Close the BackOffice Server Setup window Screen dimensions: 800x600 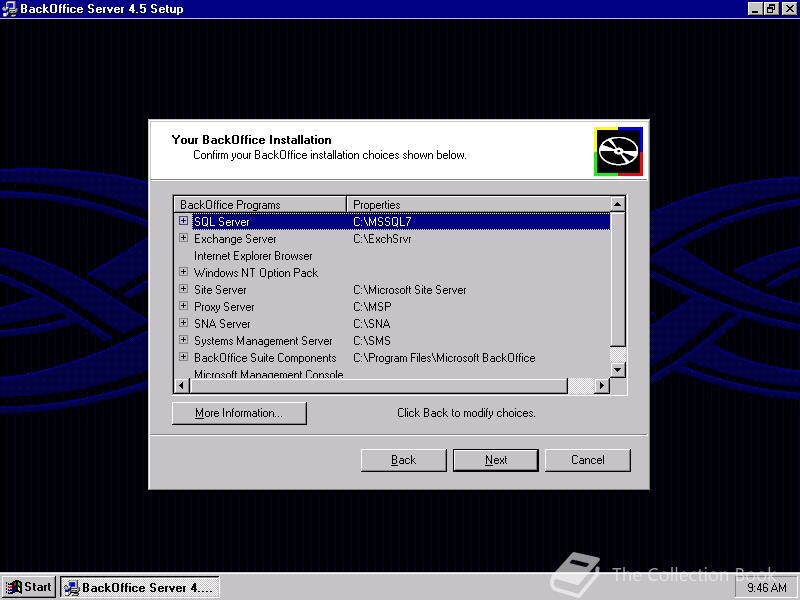pyautogui.click(x=789, y=9)
